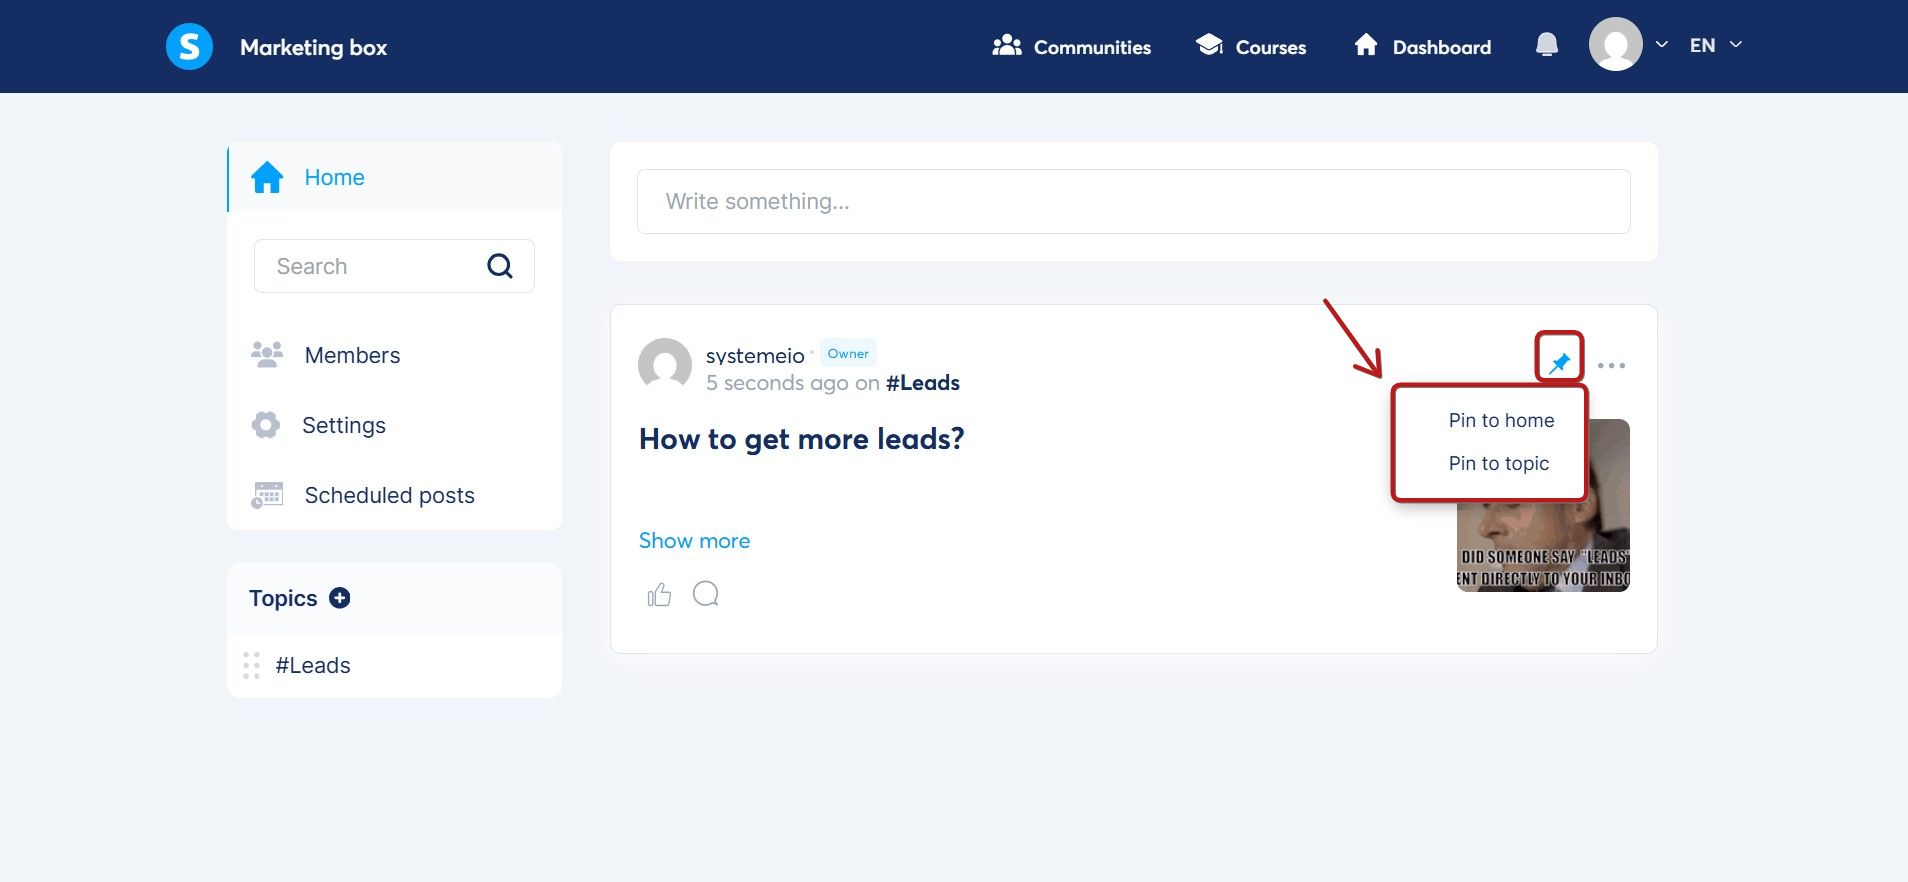Screen dimensions: 1908x882
Task: Add a new topic with the plus icon
Action: tap(340, 598)
